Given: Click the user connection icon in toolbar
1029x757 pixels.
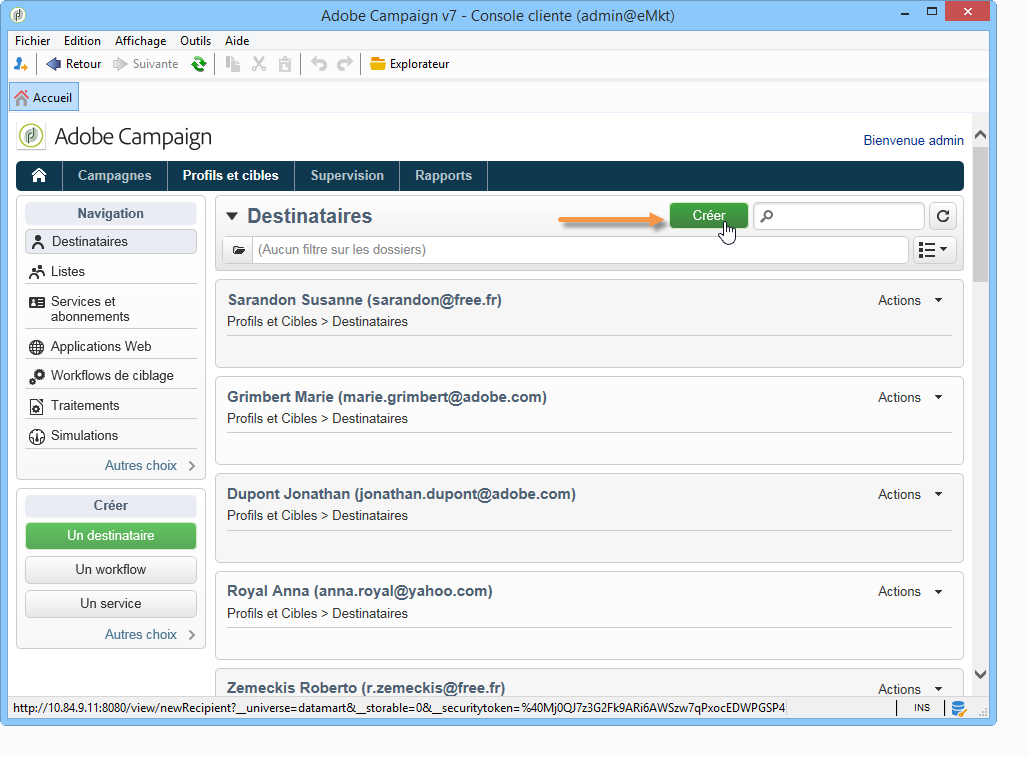Looking at the screenshot, I should 20,64.
